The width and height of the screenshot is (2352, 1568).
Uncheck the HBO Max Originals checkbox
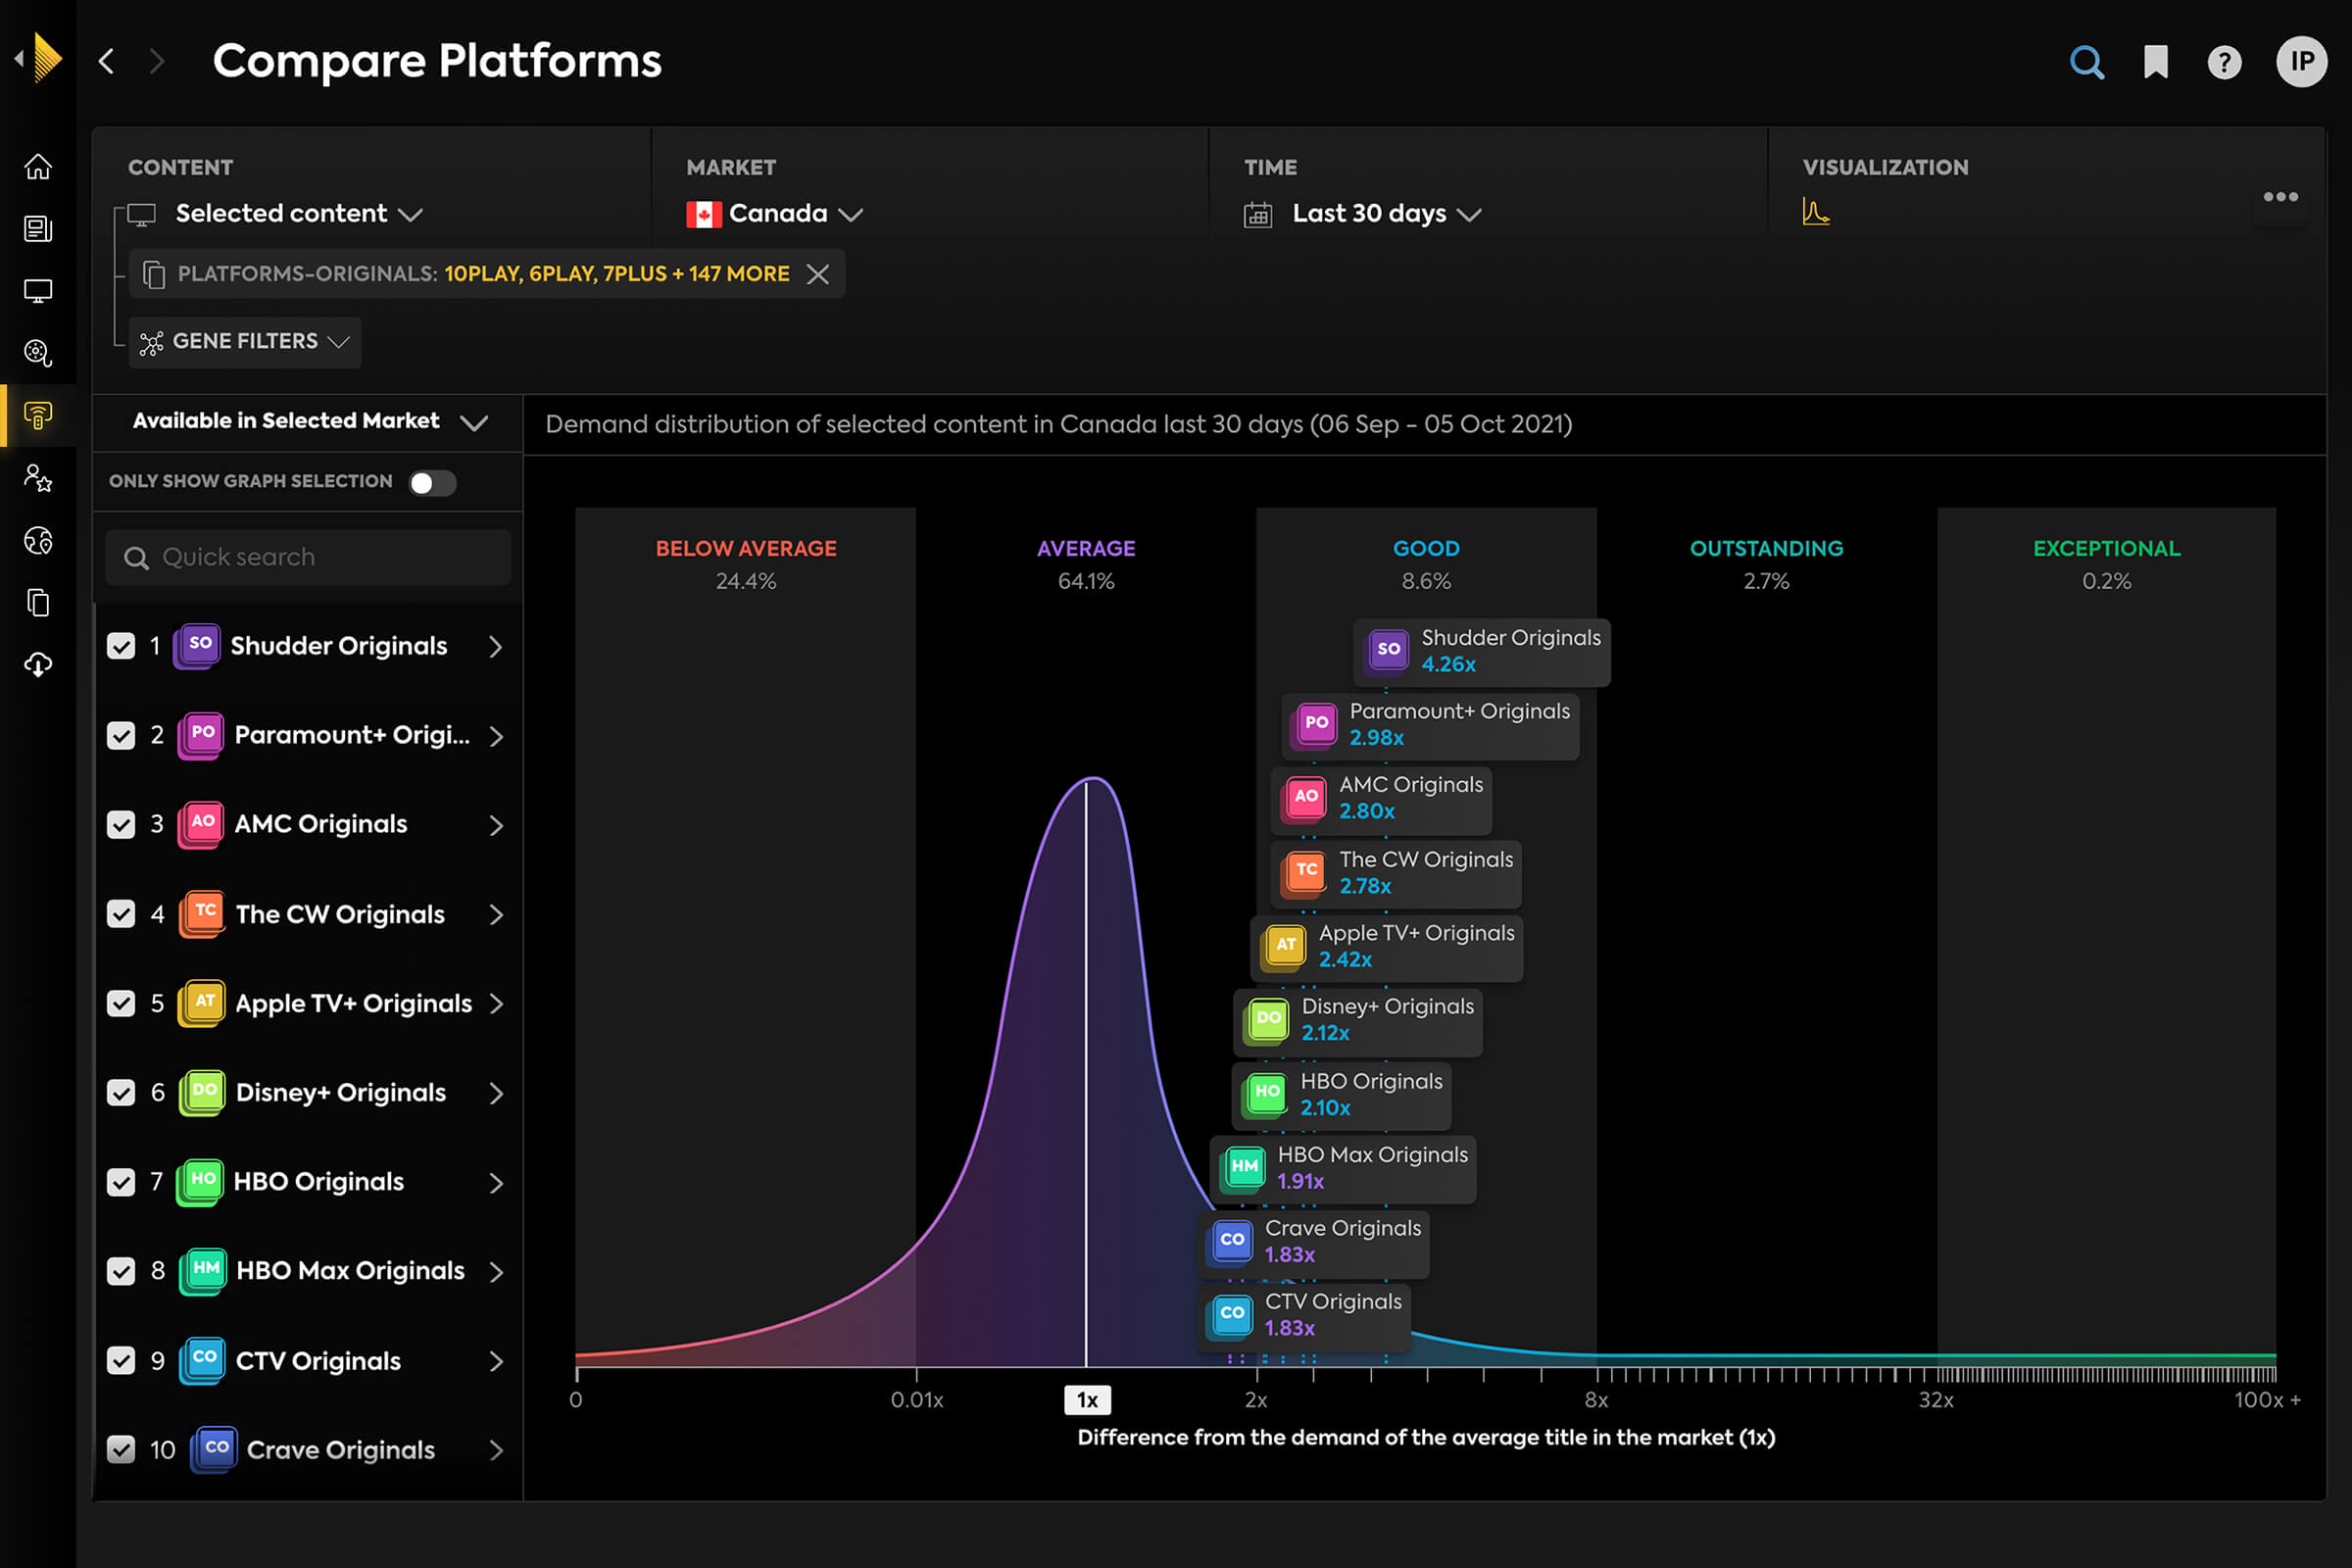121,1271
